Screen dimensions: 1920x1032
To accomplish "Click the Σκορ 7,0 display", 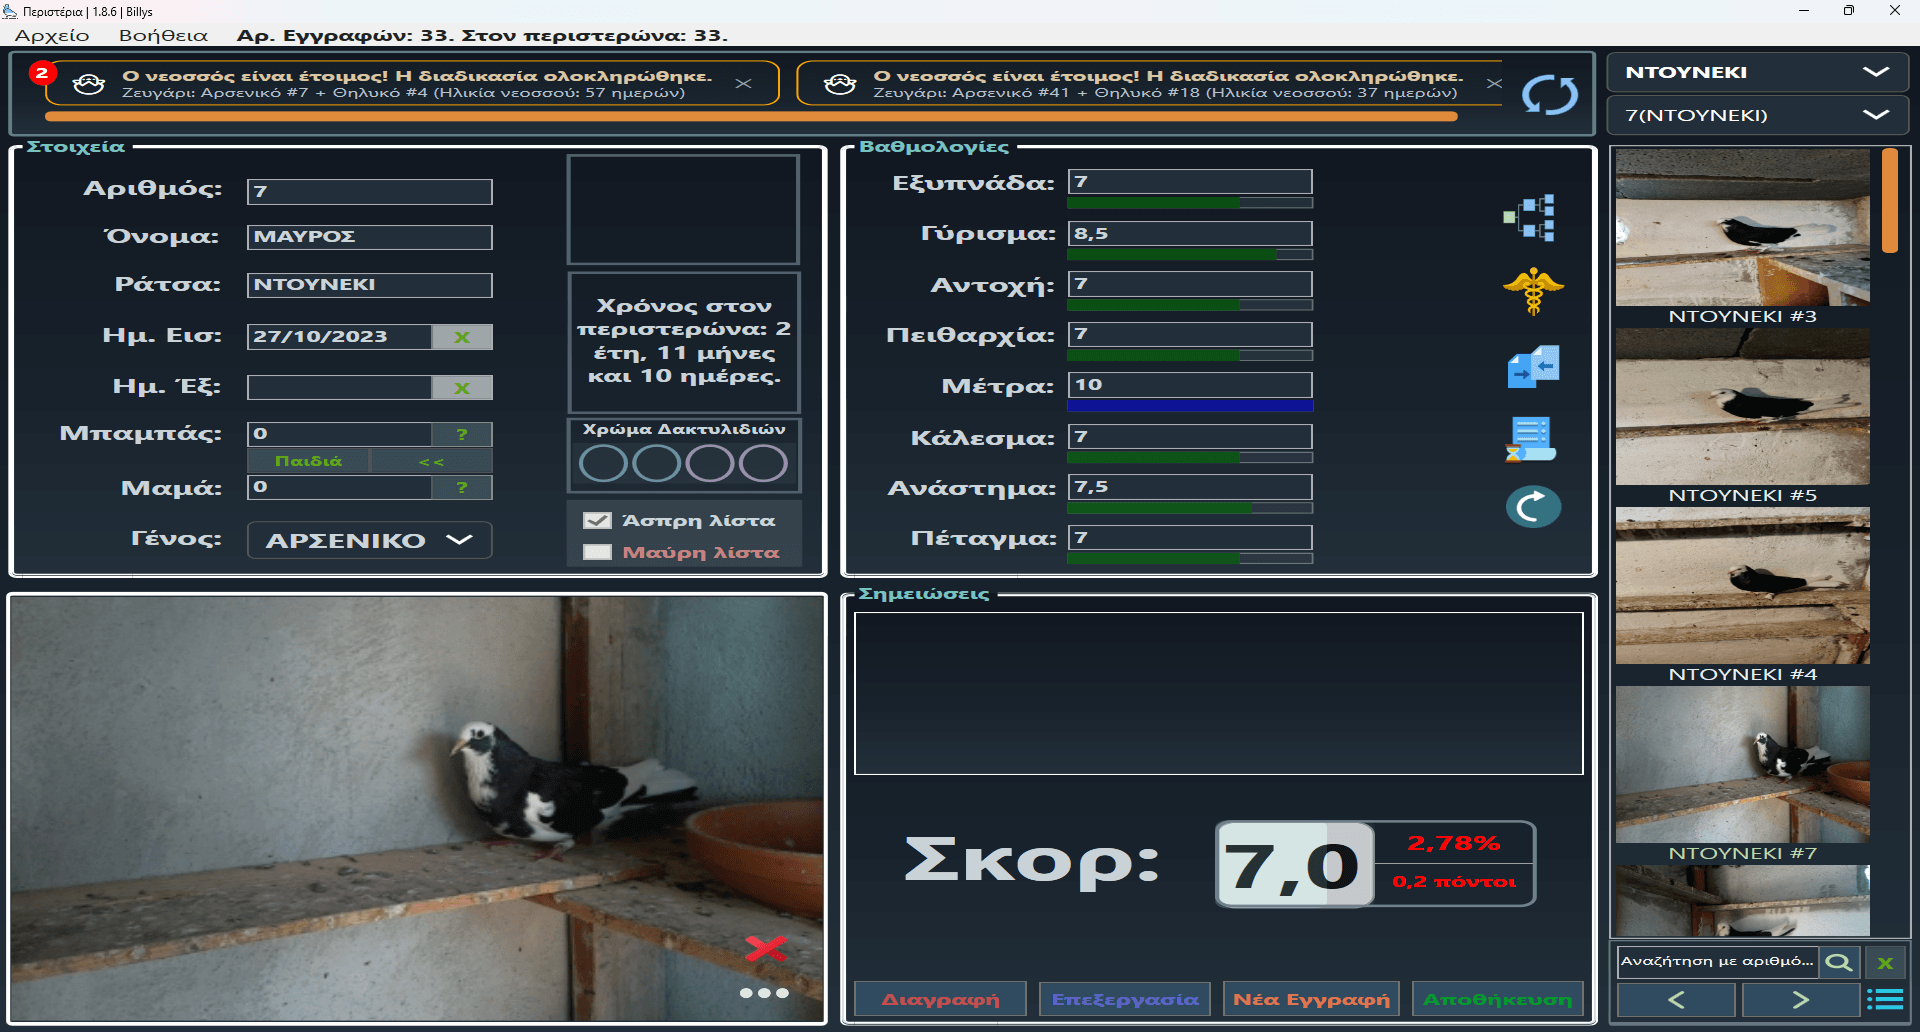I will pyautogui.click(x=1295, y=864).
